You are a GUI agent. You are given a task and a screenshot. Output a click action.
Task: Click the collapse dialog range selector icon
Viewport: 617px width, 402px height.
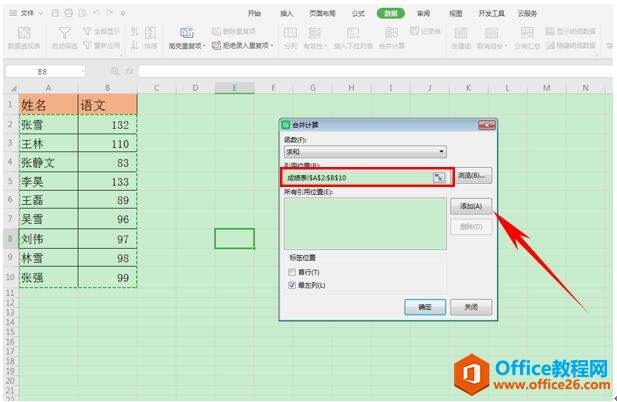(x=439, y=177)
